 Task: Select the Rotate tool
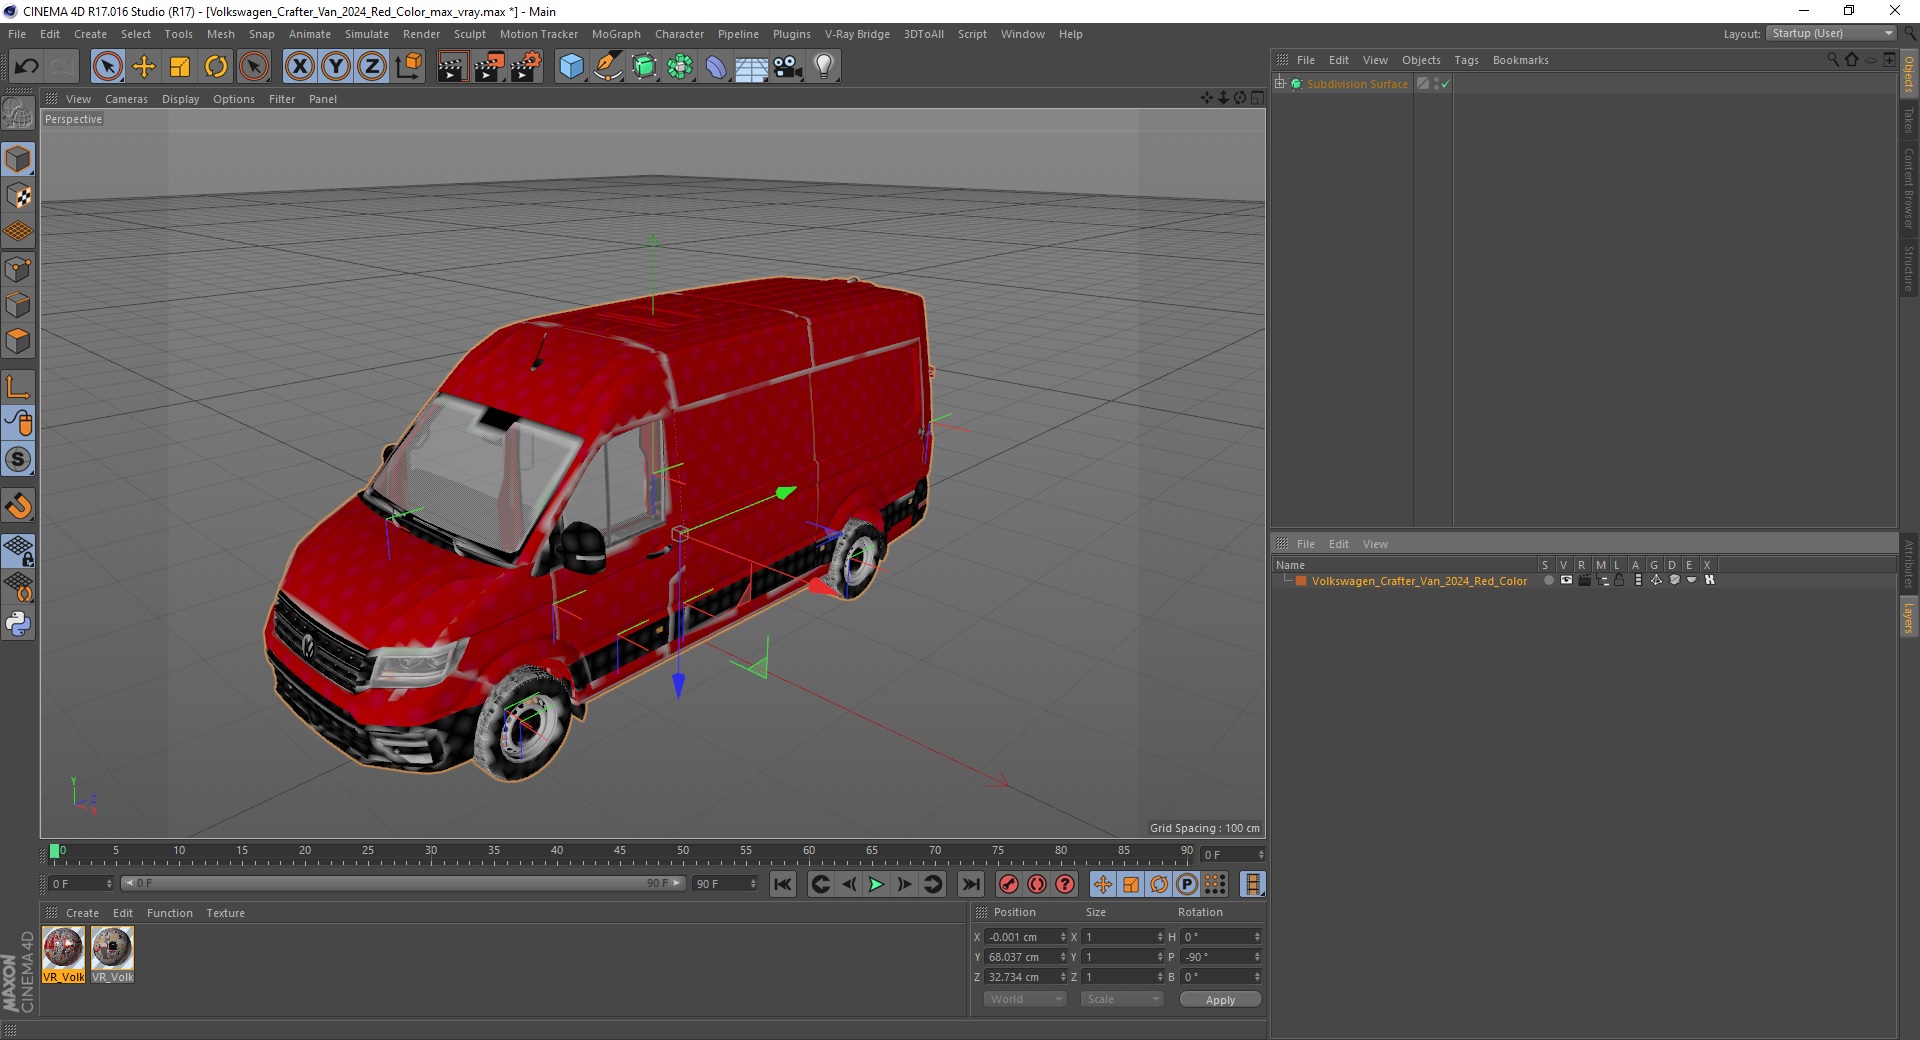(216, 67)
